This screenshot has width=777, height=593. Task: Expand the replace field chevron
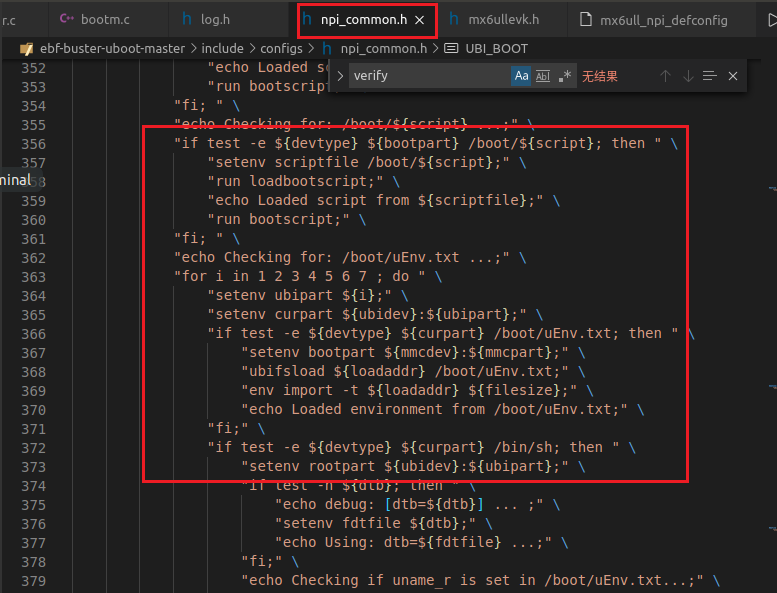point(340,76)
